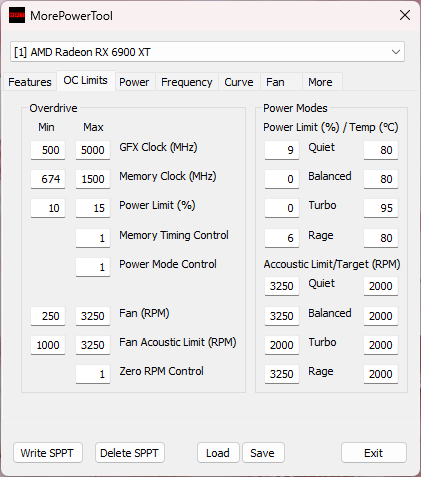This screenshot has width=421, height=477.
Task: Edit the Balanced mode temperature field
Action: 381,179
